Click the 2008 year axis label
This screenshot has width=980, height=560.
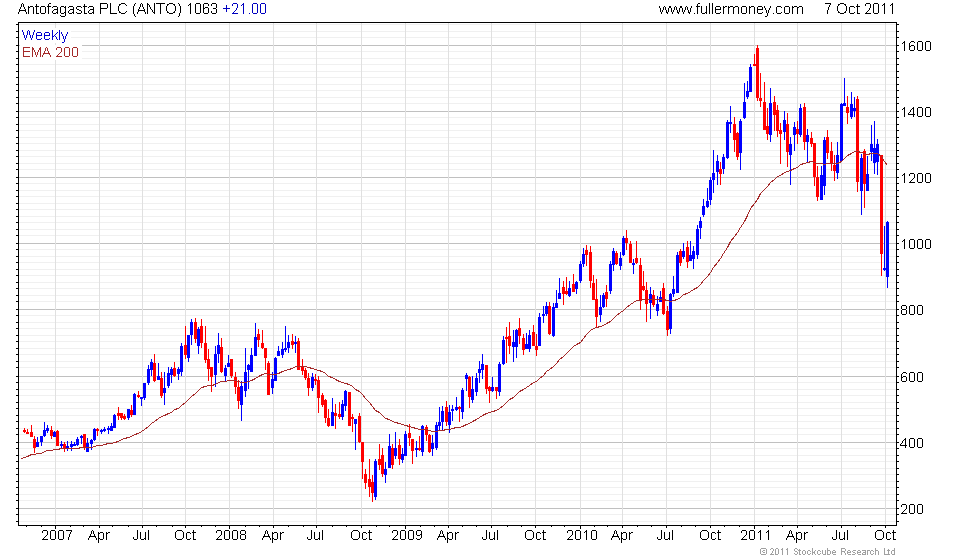(x=231, y=536)
